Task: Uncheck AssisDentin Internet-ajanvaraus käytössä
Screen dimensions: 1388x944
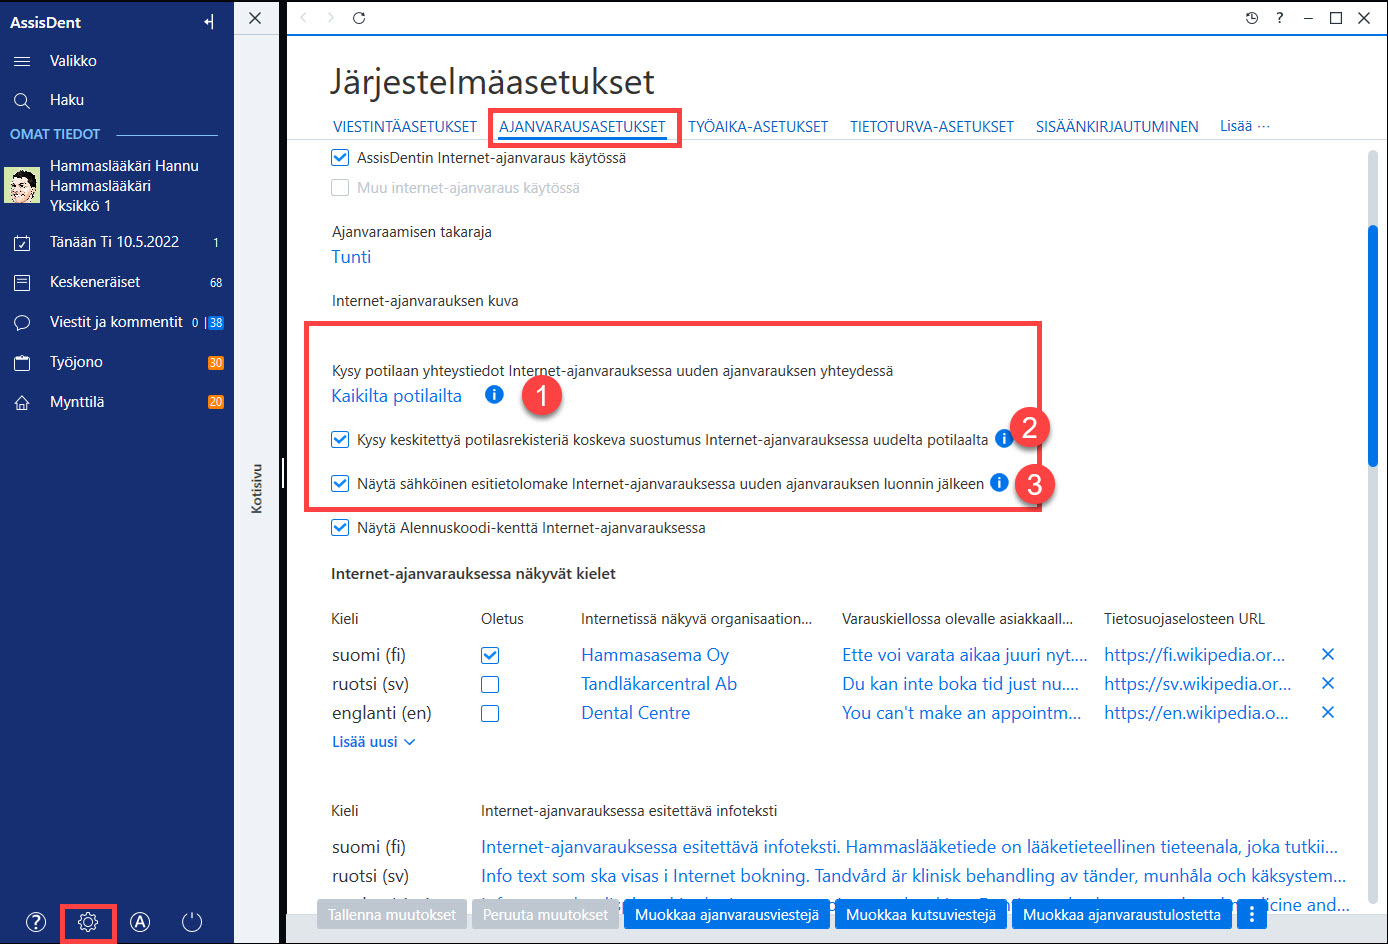Action: click(340, 158)
